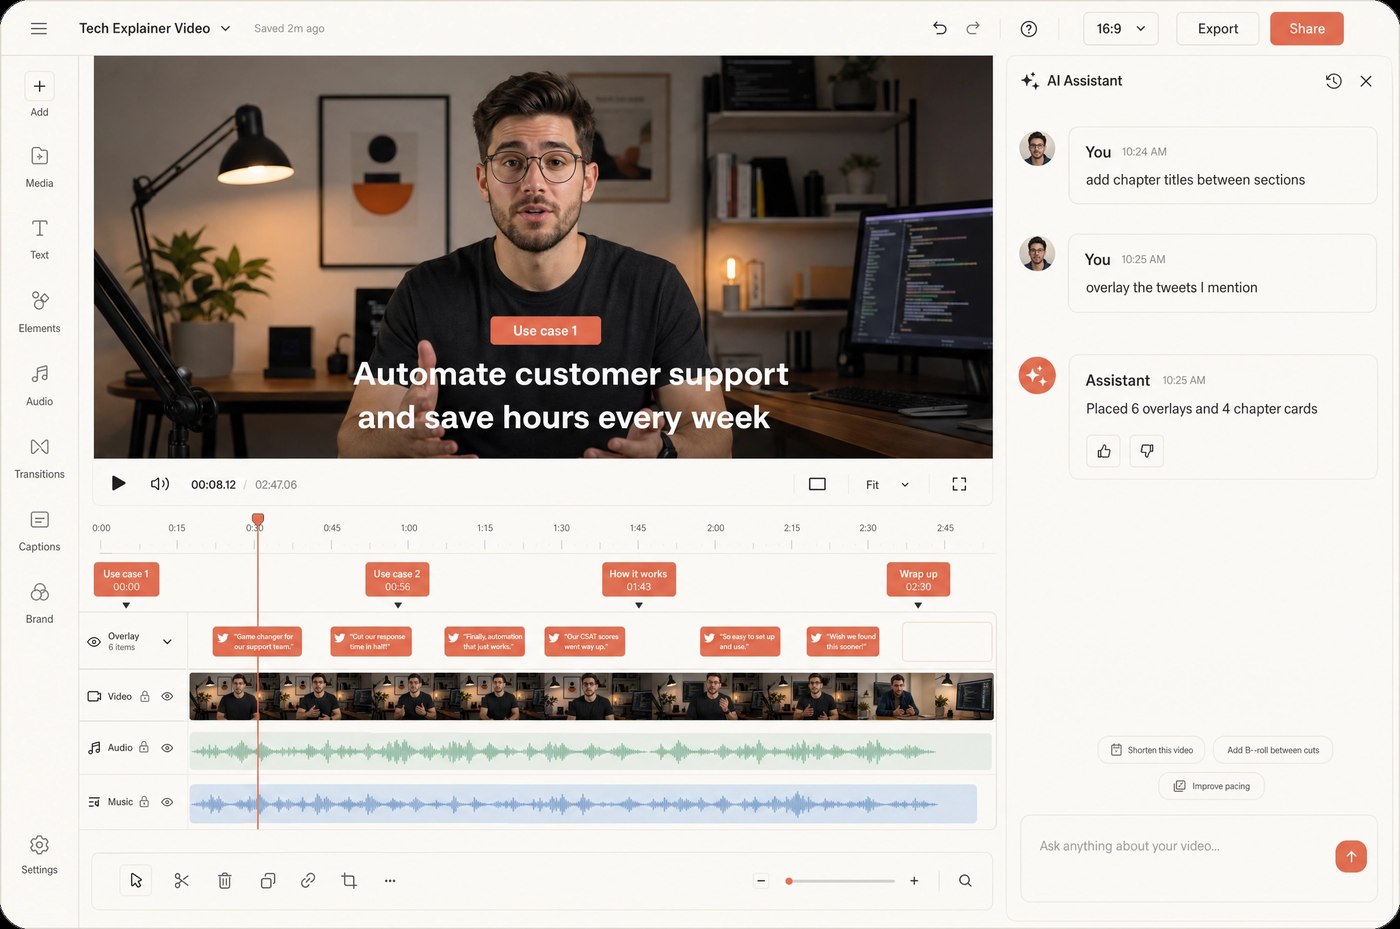Click the duplicate clip icon
Viewport: 1400px width, 929px height.
[x=267, y=880]
